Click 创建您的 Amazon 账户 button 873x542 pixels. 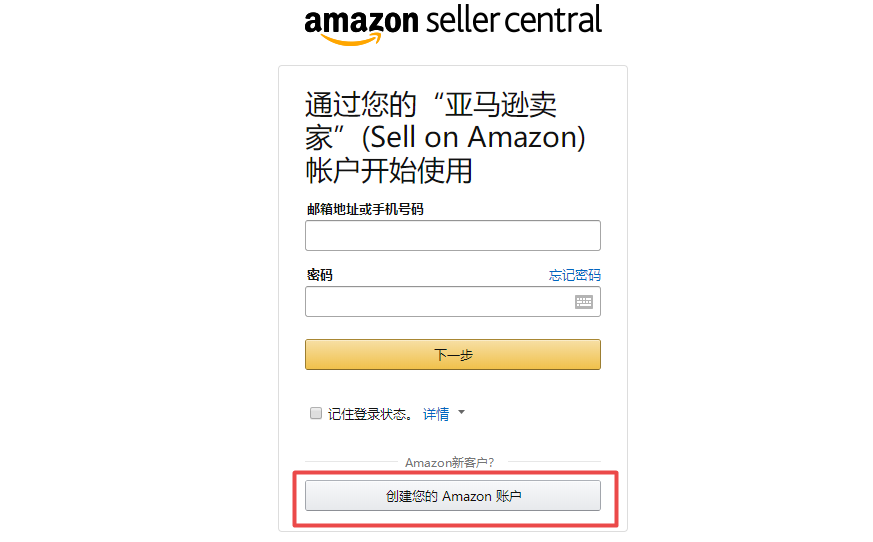click(x=452, y=496)
